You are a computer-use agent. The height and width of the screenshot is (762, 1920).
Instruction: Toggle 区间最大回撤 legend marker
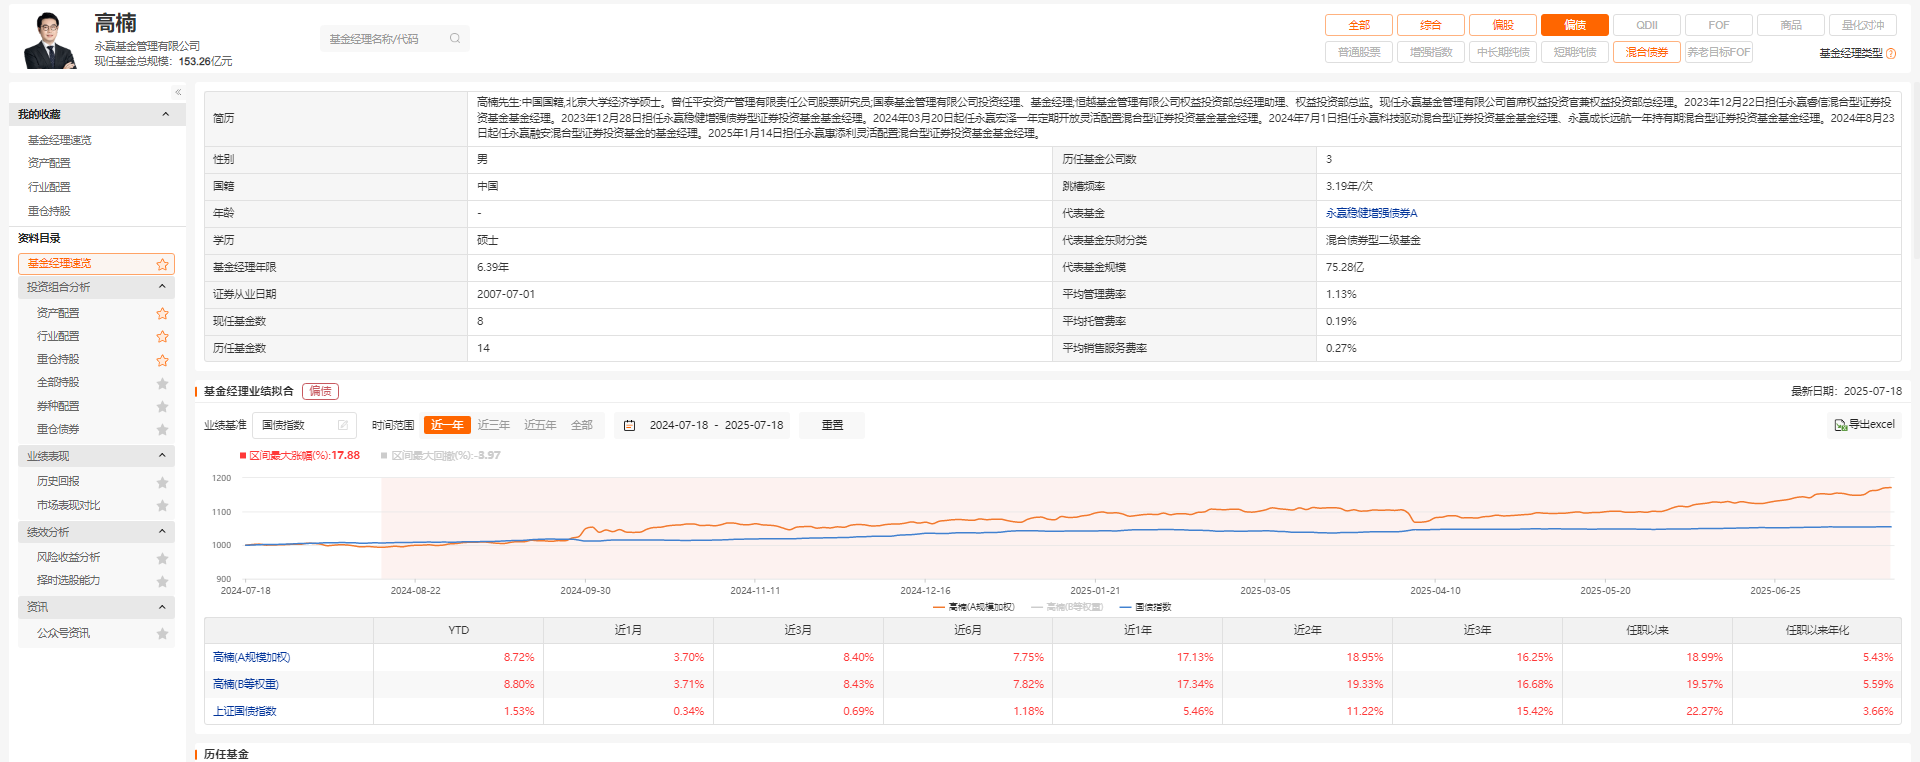(x=383, y=456)
